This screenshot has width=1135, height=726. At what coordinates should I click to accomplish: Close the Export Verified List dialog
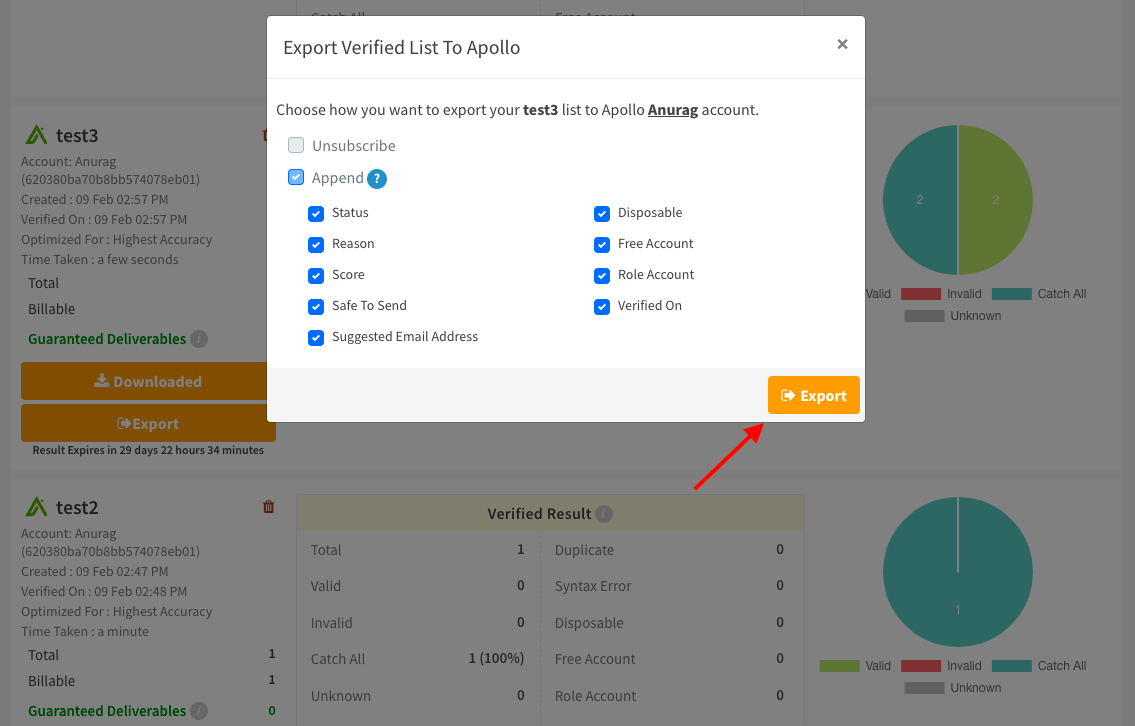[842, 44]
